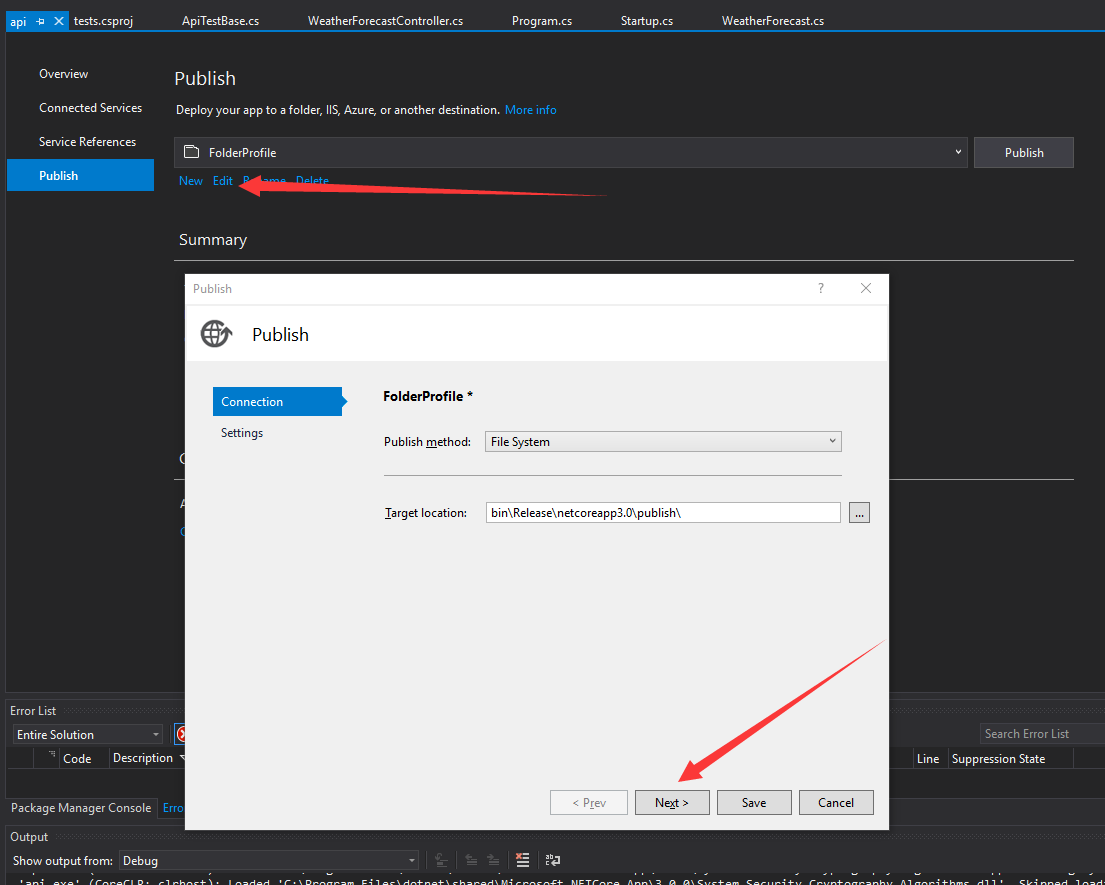Viewport: 1105px width, 885px height.
Task: Select the Connection step in dialog
Action: coord(278,402)
